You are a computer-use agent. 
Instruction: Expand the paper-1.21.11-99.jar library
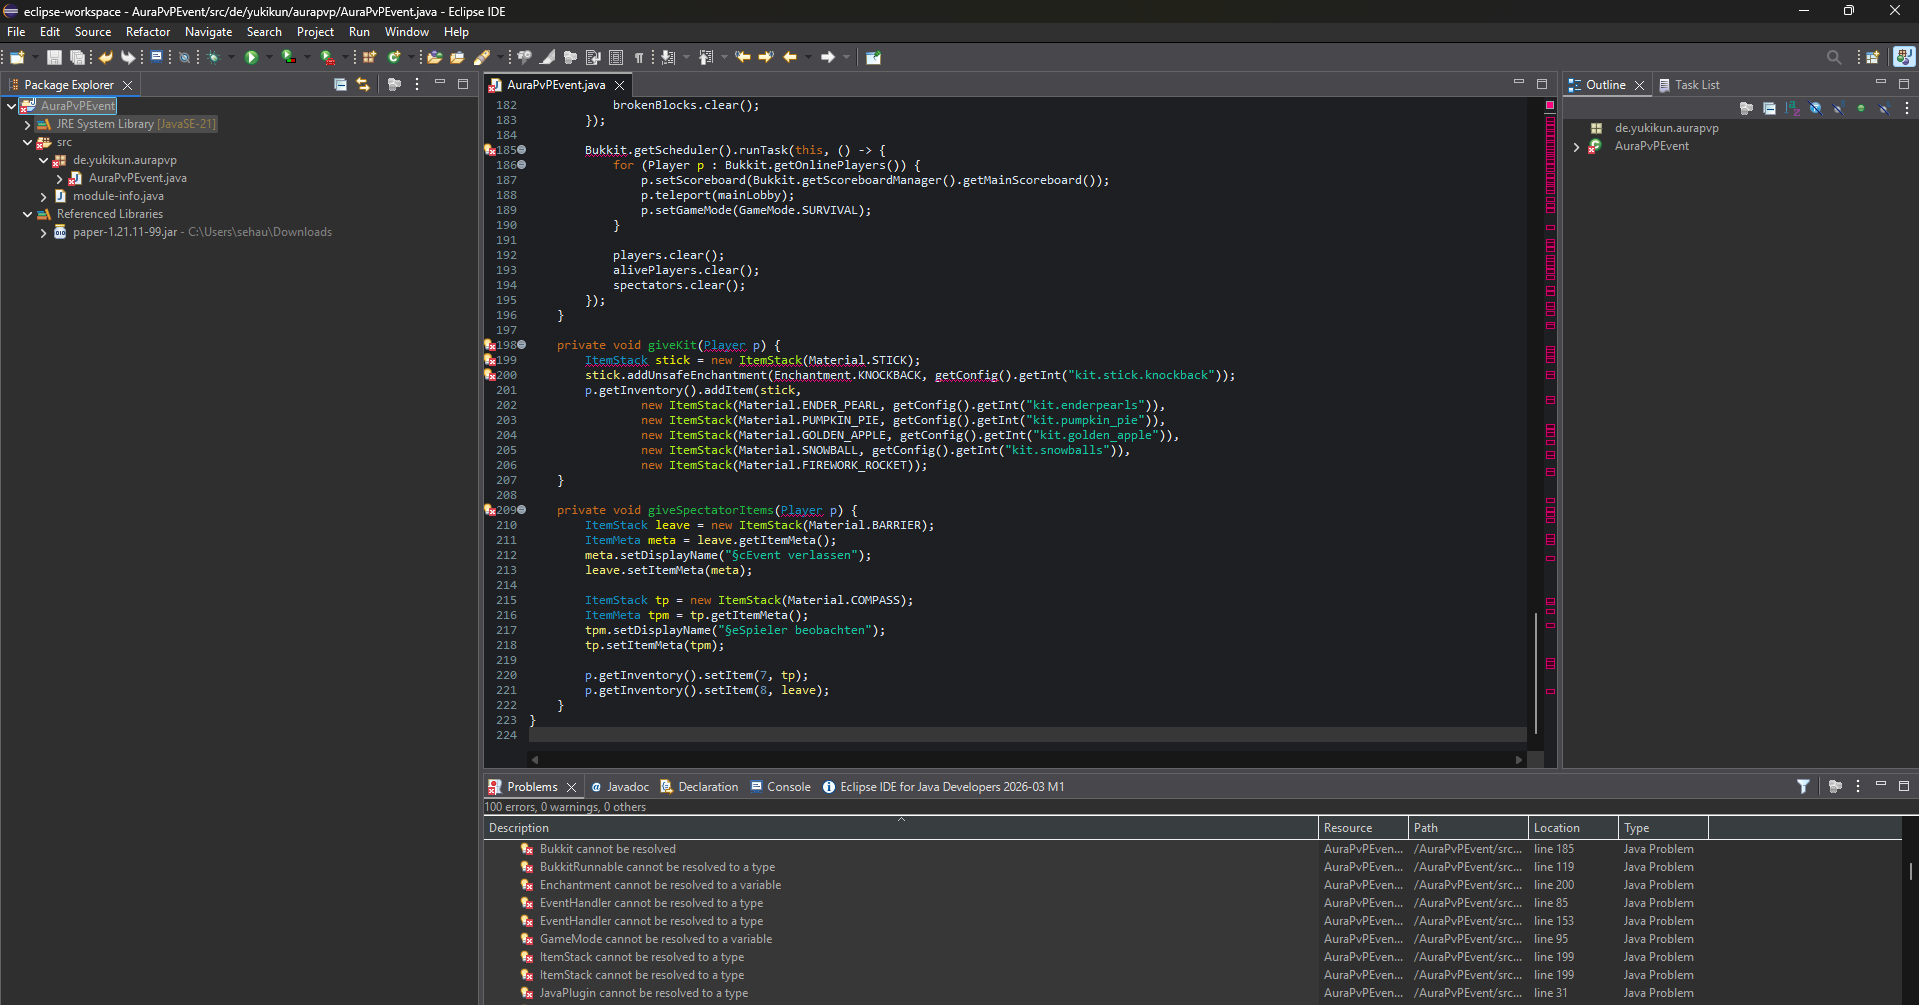coord(43,232)
